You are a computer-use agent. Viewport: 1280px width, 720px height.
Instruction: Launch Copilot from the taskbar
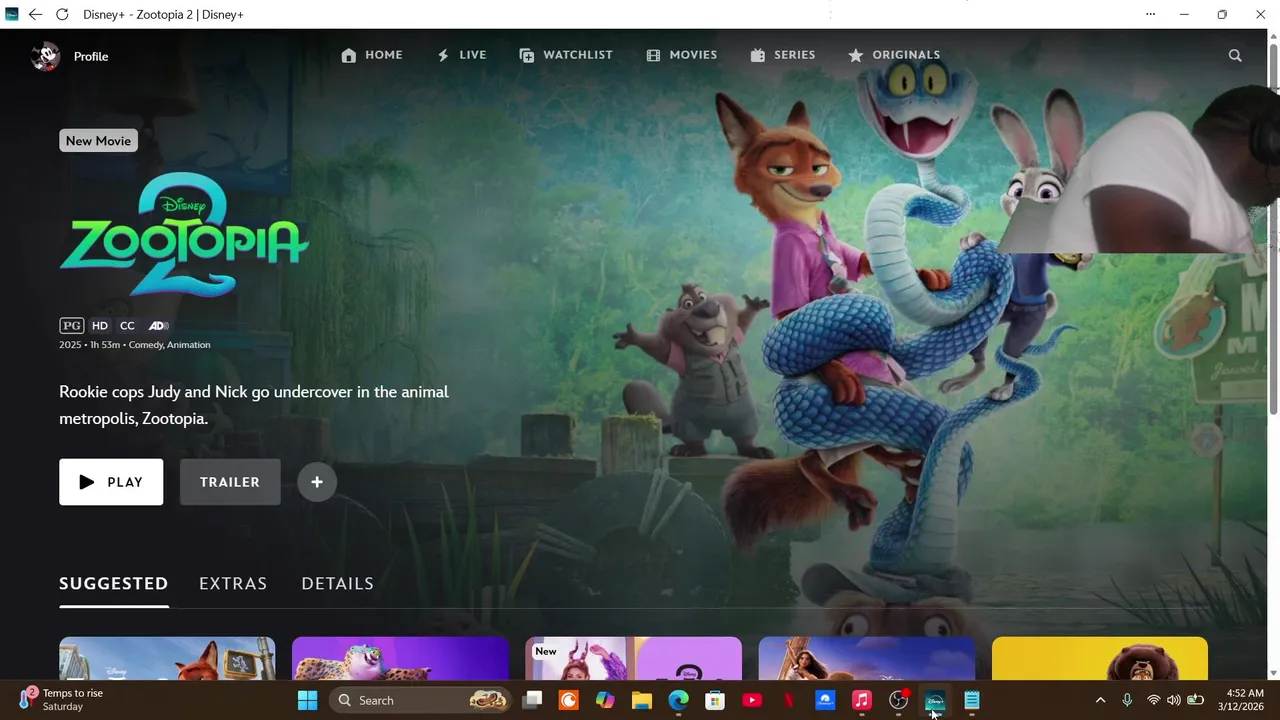[605, 700]
